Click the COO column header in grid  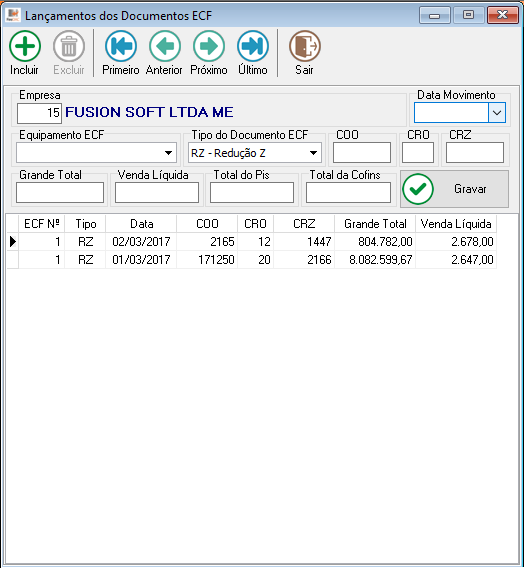[207, 224]
